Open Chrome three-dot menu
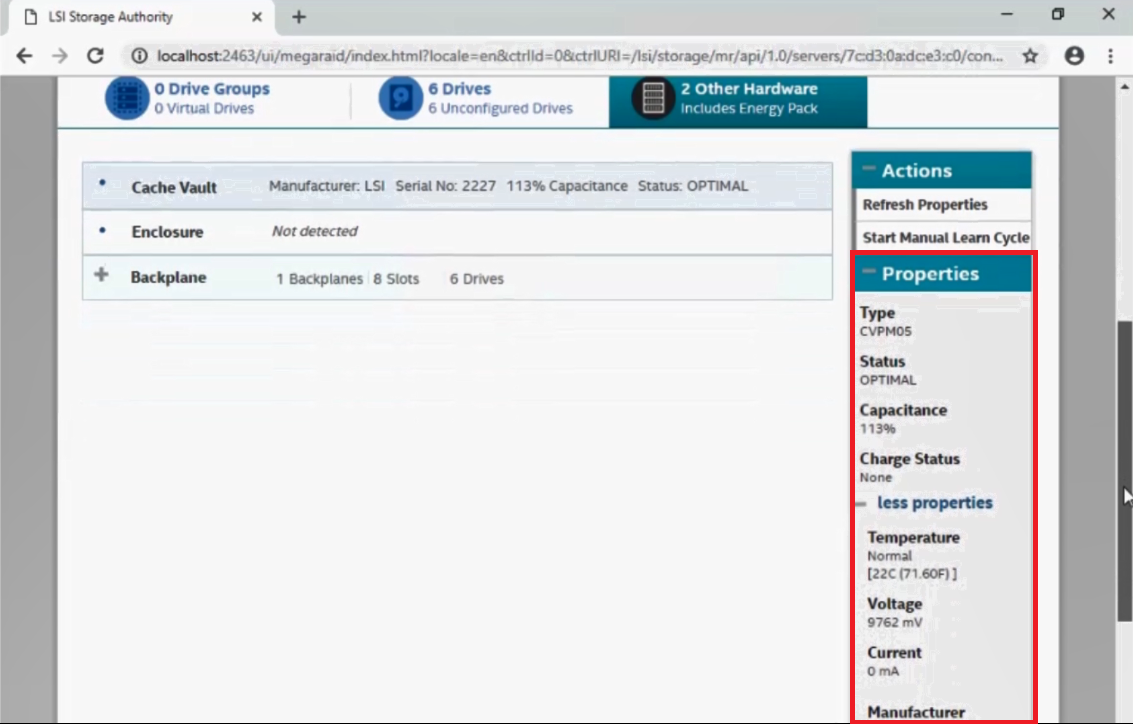This screenshot has width=1133, height=724. pyautogui.click(x=1111, y=57)
